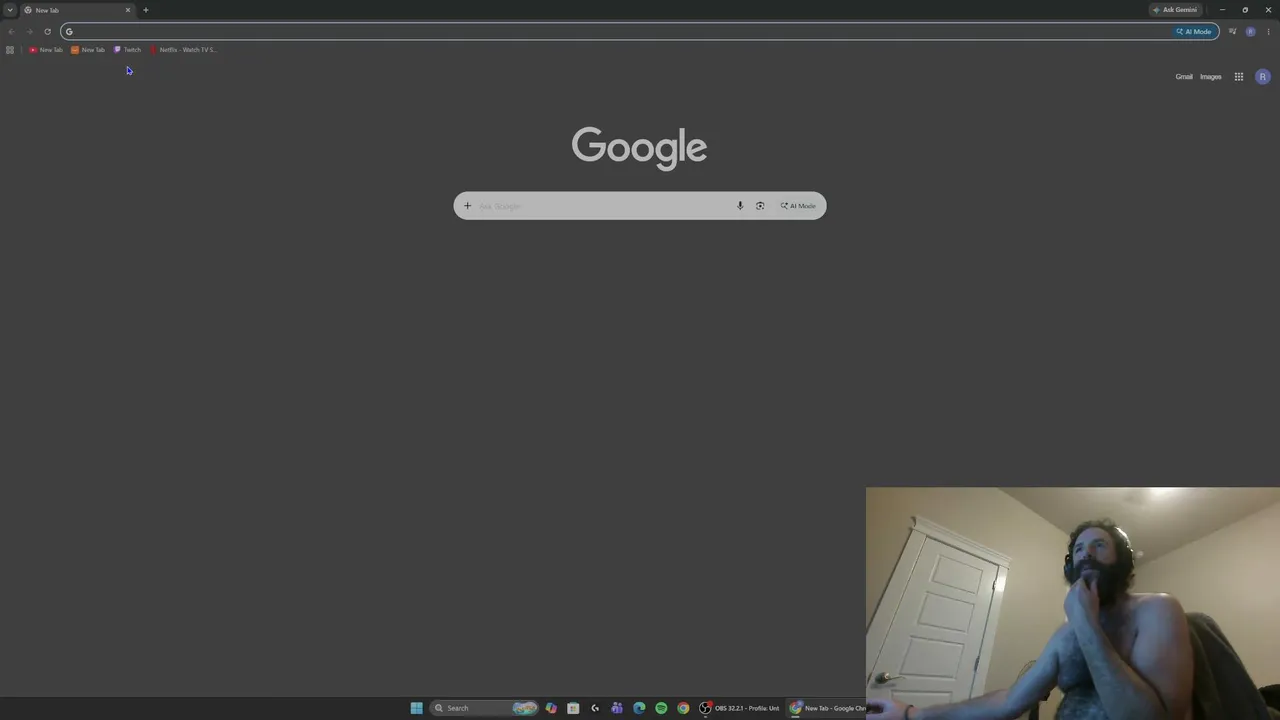This screenshot has height=720, width=1280.
Task: Open the Google account avatar on page
Action: [x=1263, y=77]
